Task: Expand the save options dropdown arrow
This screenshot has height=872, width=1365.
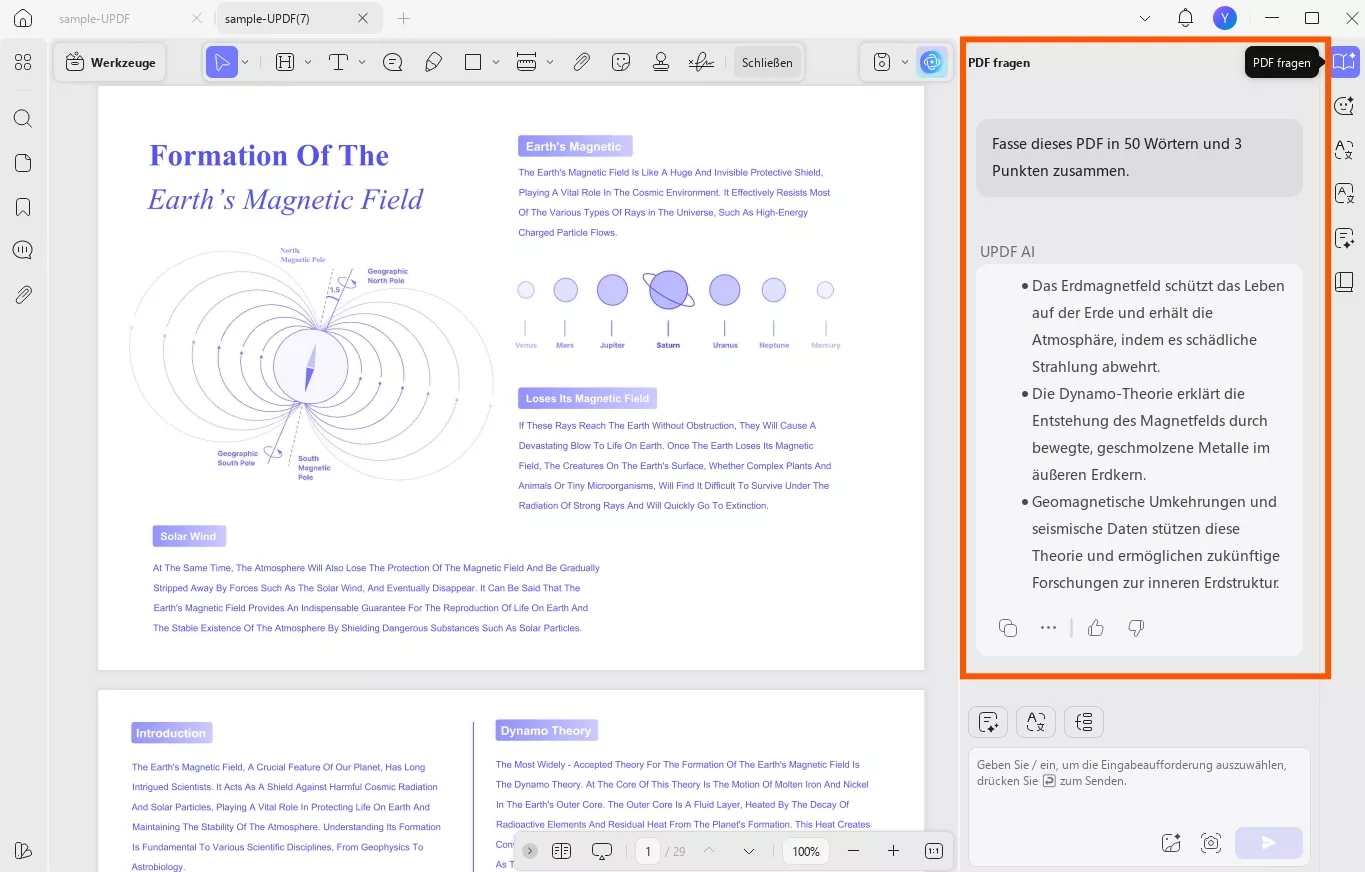Action: pos(905,62)
